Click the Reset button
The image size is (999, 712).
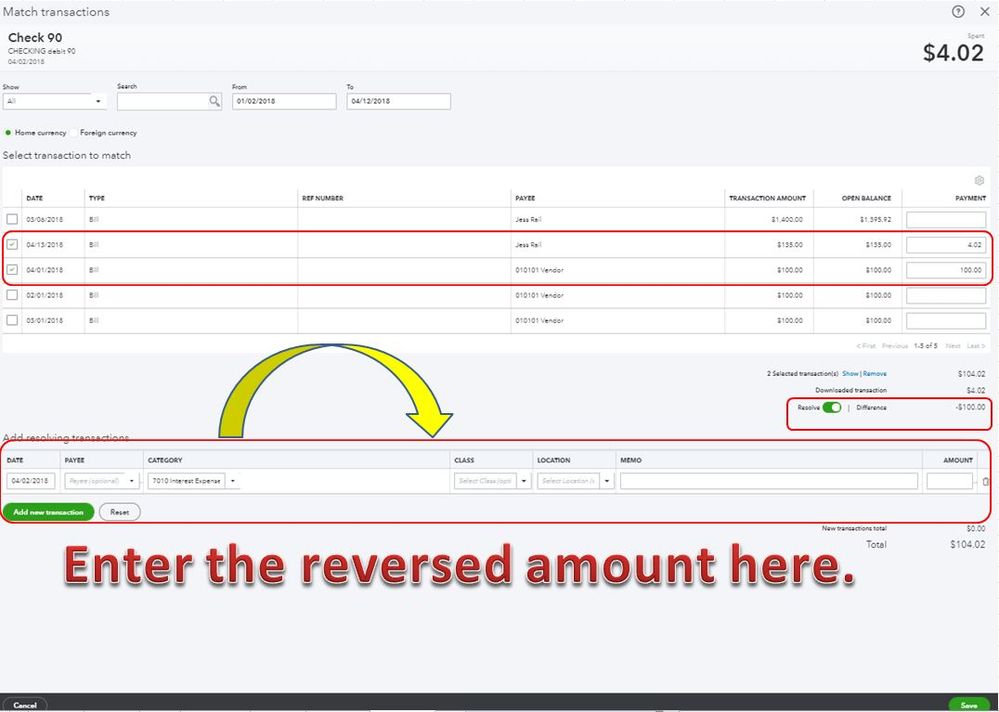[120, 512]
